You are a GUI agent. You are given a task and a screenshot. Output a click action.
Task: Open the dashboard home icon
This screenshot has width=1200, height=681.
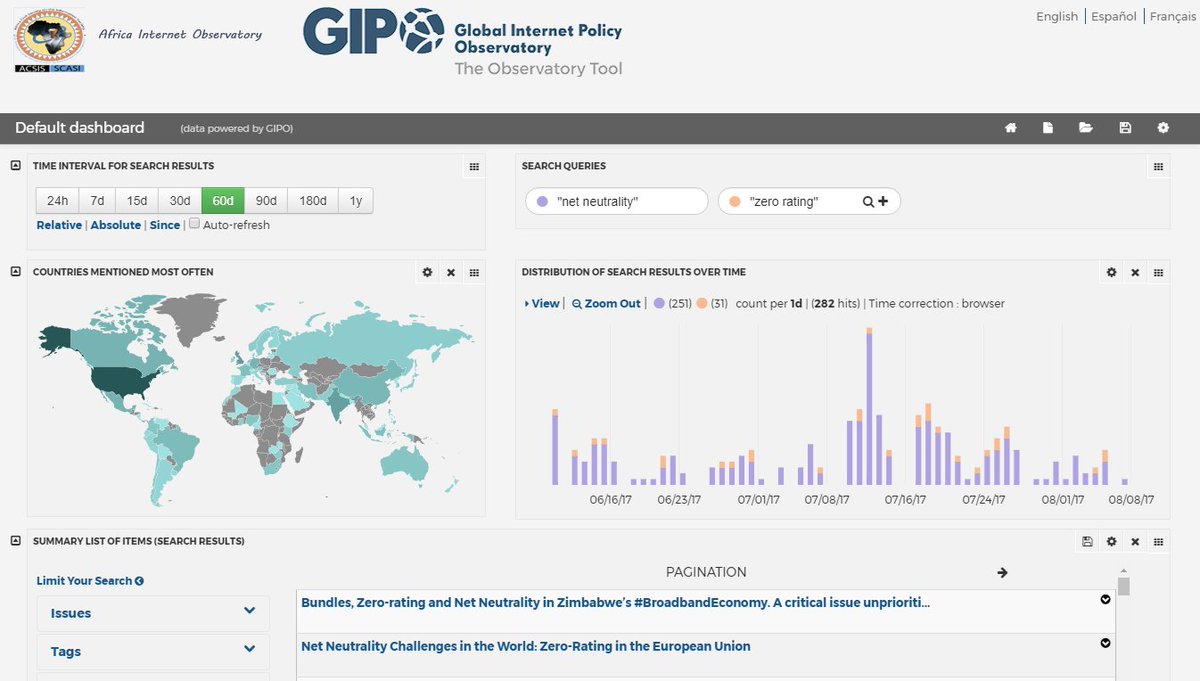coord(1011,128)
